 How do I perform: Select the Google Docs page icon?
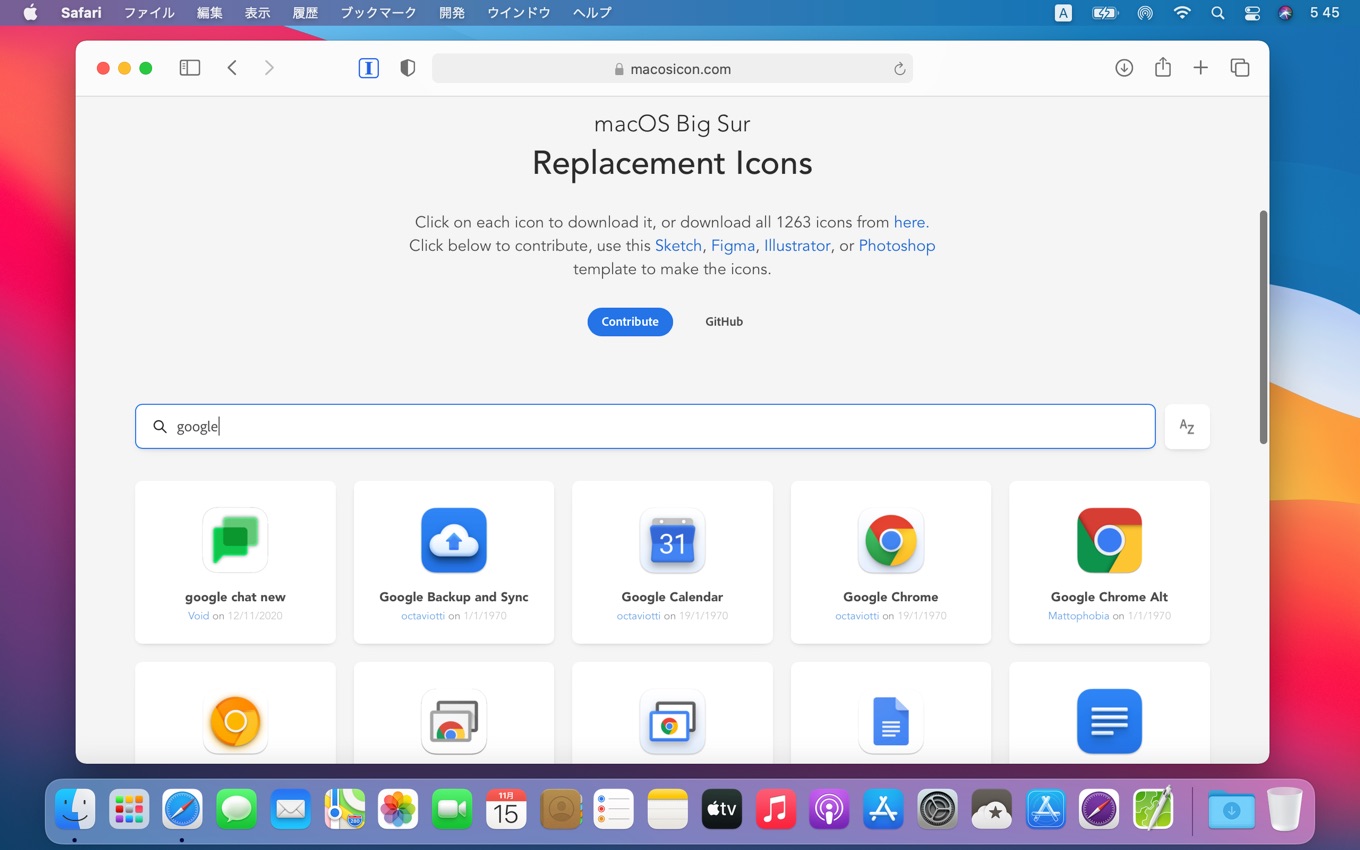coord(891,721)
